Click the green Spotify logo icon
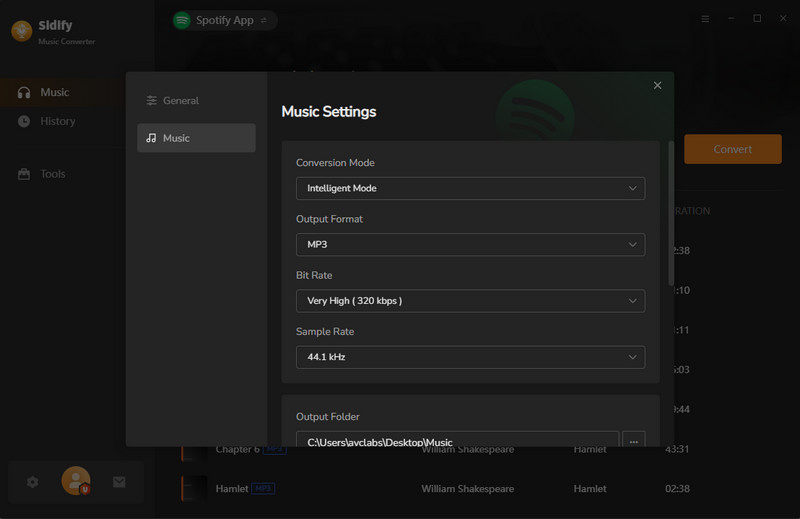Screen dimensions: 800x519 [182, 20]
